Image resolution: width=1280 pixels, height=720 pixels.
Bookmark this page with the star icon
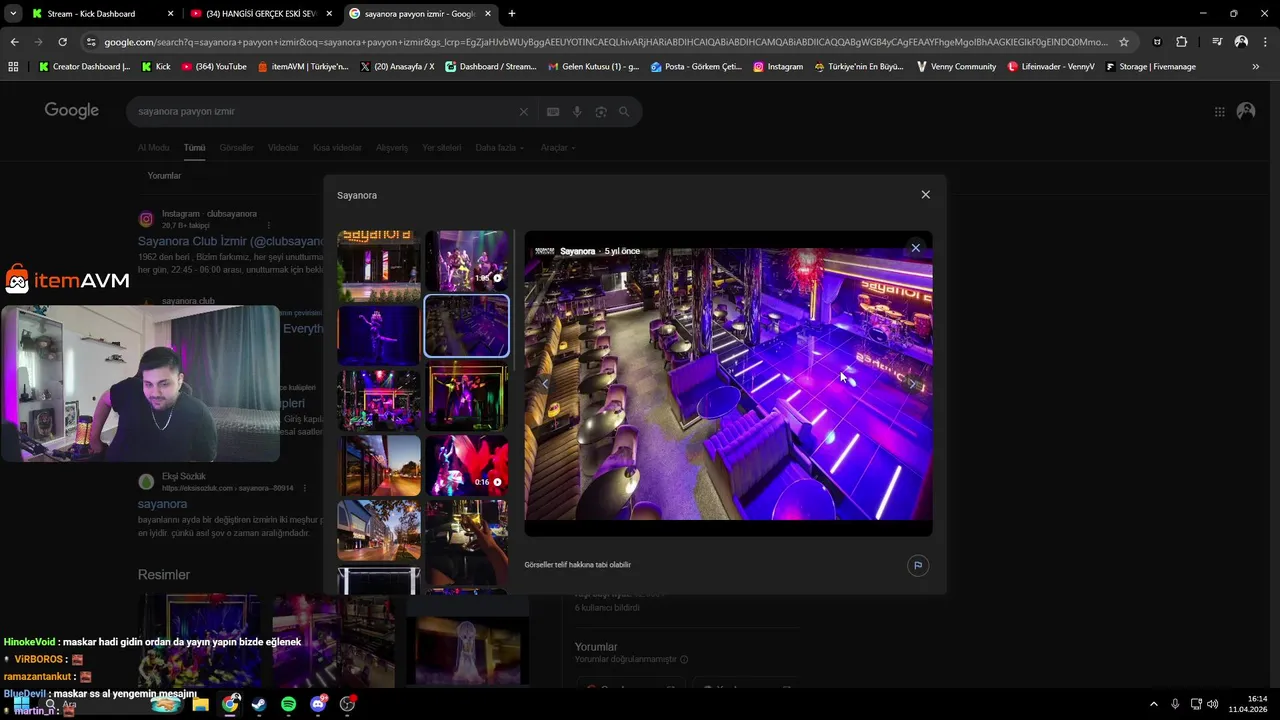click(x=1124, y=42)
